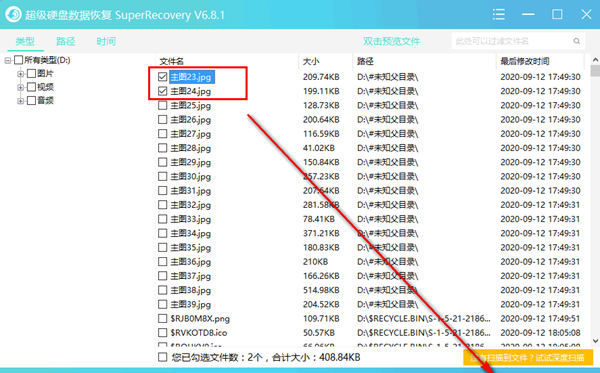Click the scrollbar up arrow
This screenshot has height=373, width=600.
coord(595,60)
